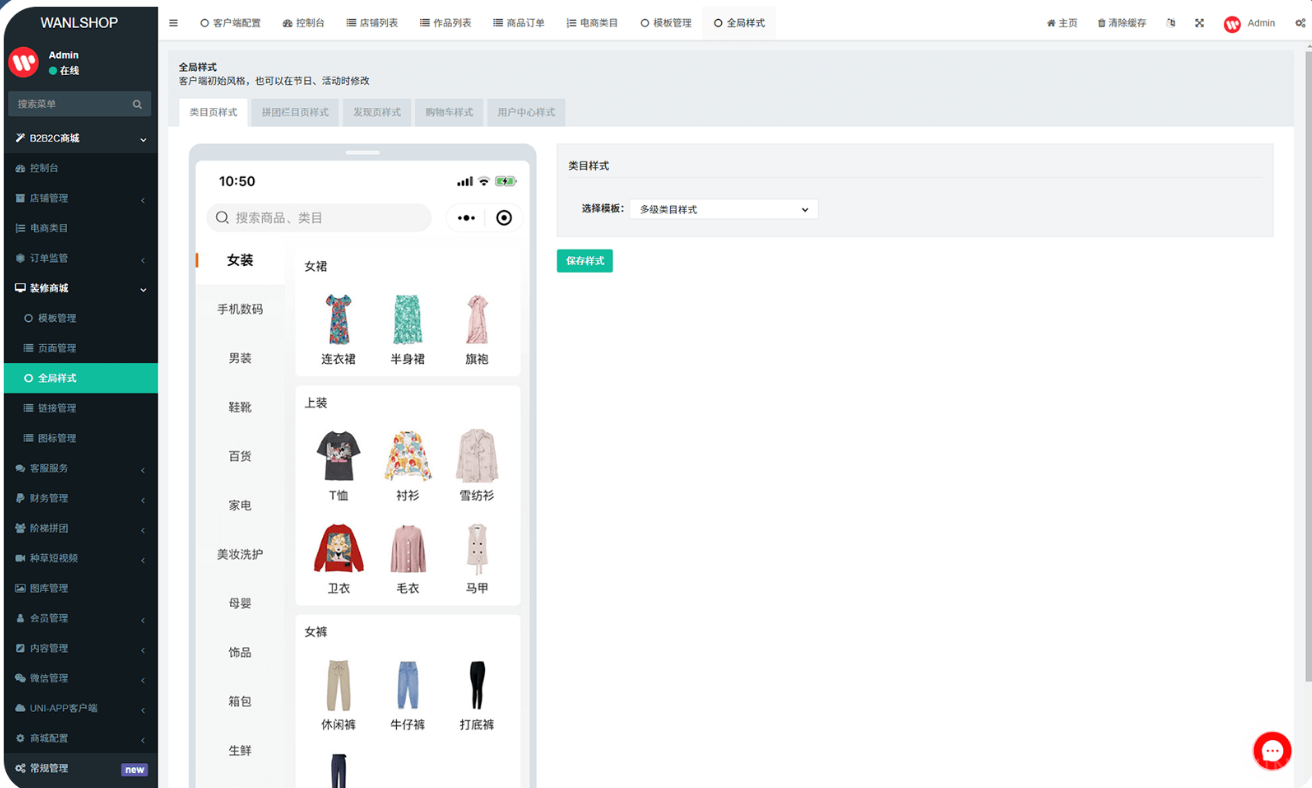Select the 卫衣 product image
The height and width of the screenshot is (788, 1312).
(x=338, y=548)
